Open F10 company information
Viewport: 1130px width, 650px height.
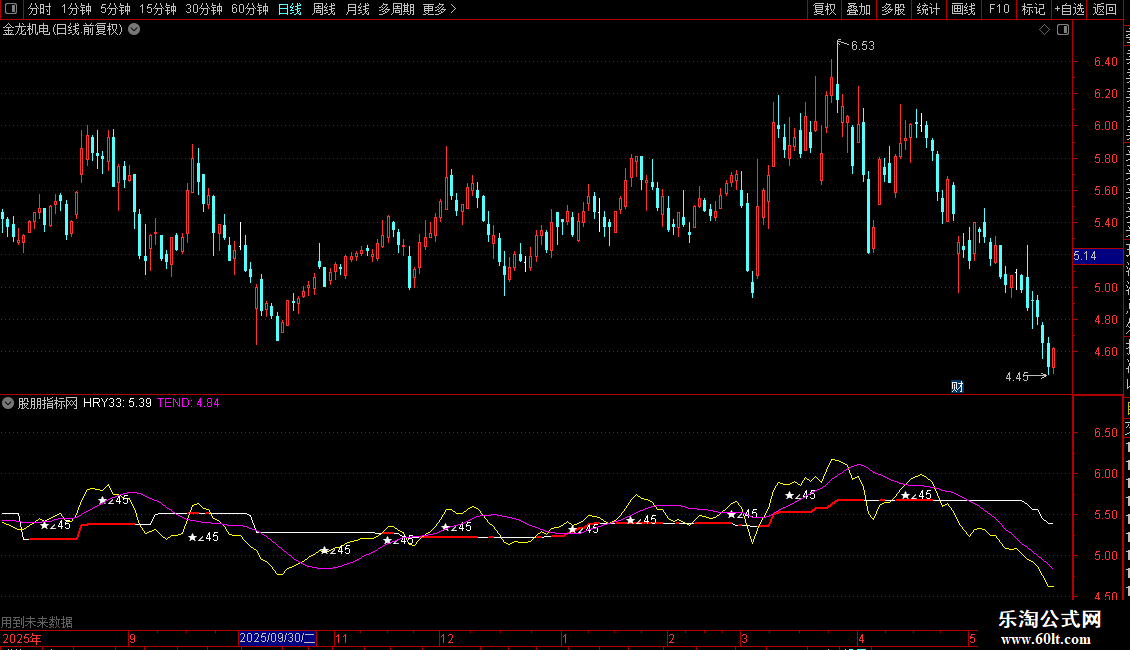click(x=999, y=9)
